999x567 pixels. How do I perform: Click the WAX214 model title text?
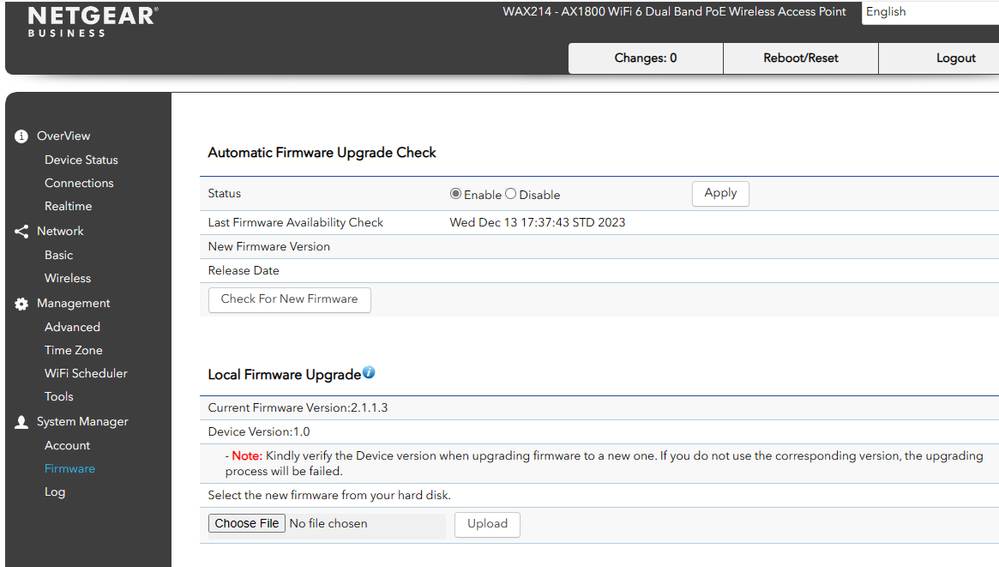point(674,11)
